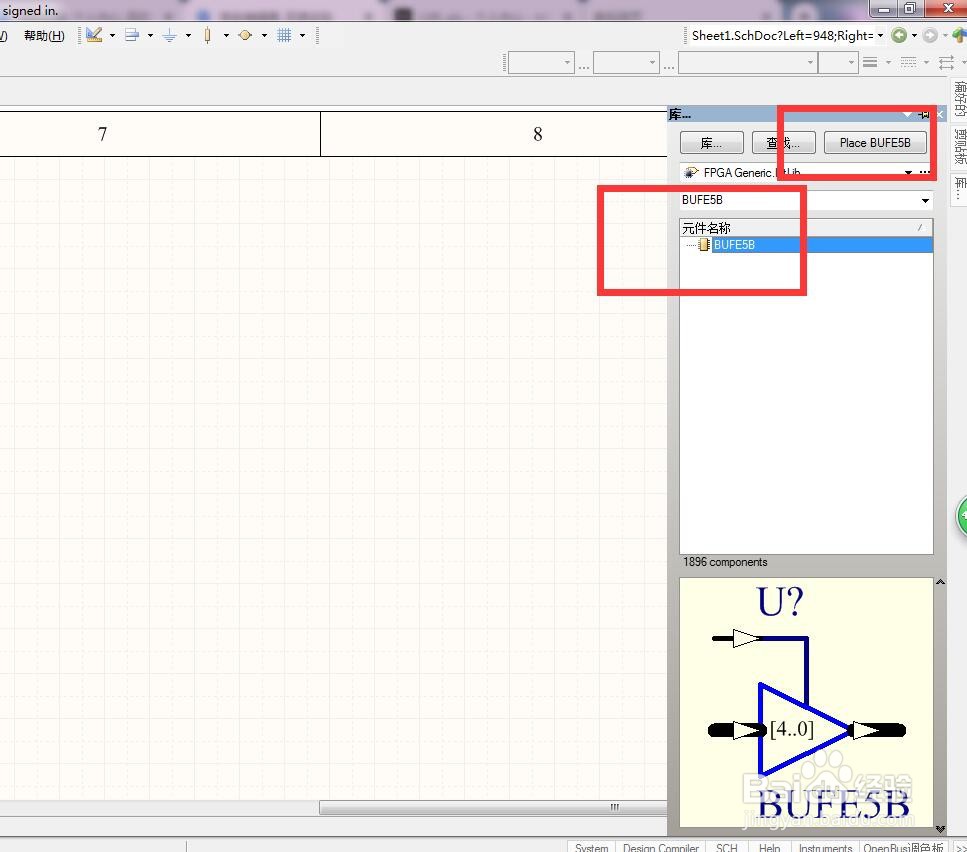Expand the digital devices dropdown arrow
Image resolution: width=967 pixels, height=852 pixels.
226,36
